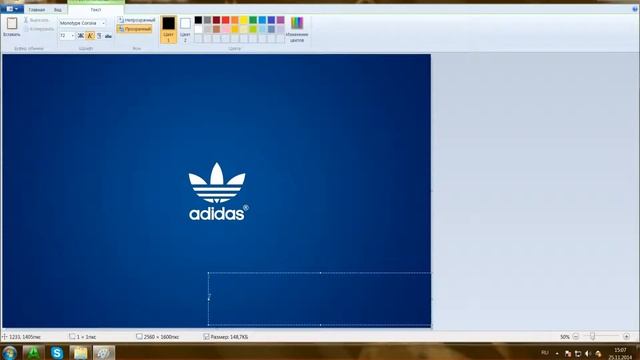Pick the brown palette swatch
The height and width of the screenshot is (360, 640).
tap(216, 29)
